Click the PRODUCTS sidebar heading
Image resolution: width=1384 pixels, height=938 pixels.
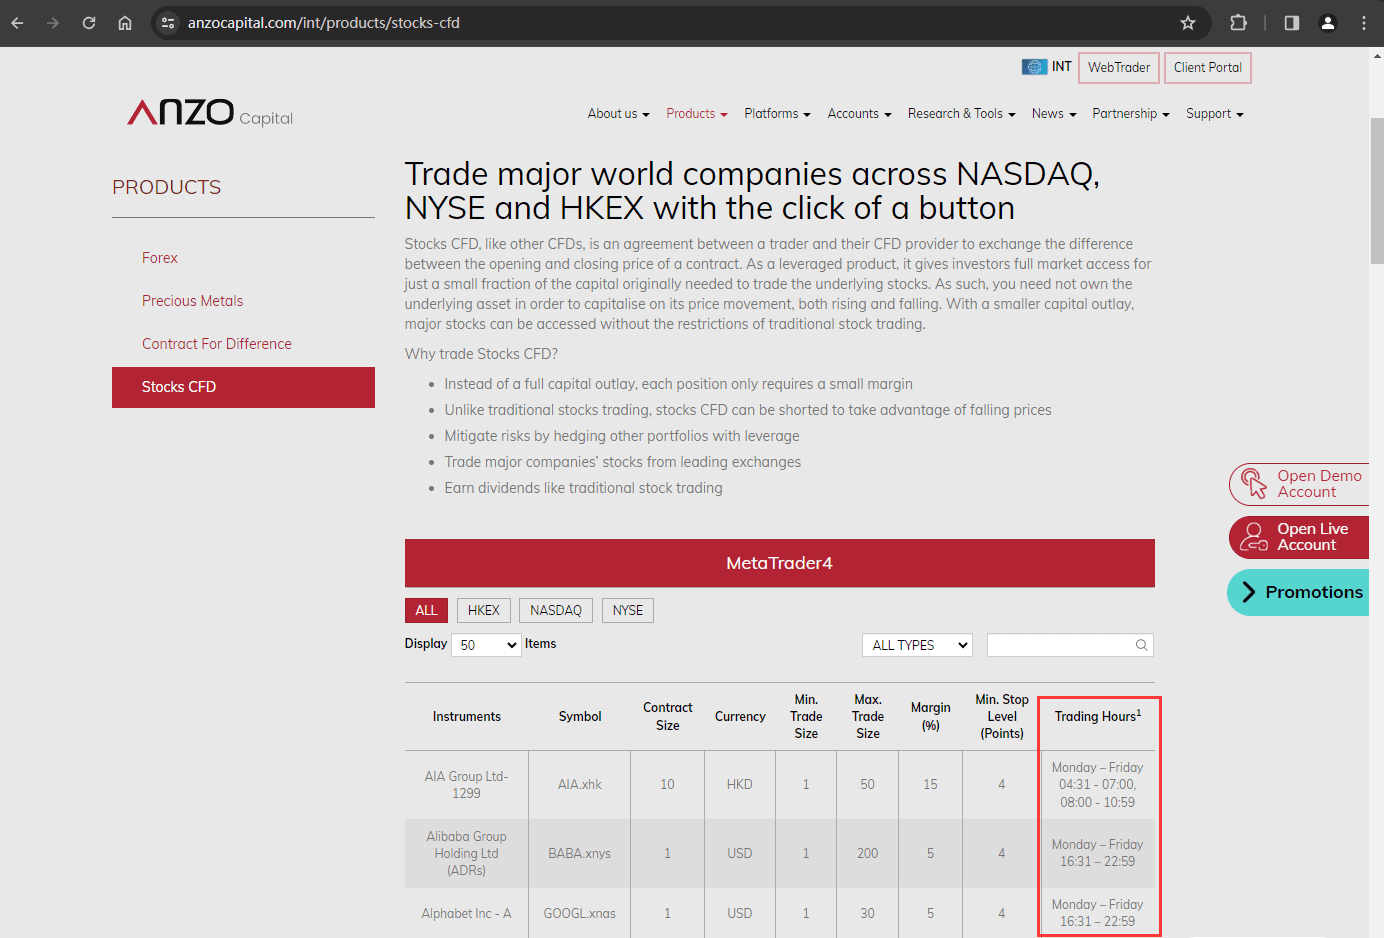(x=167, y=187)
